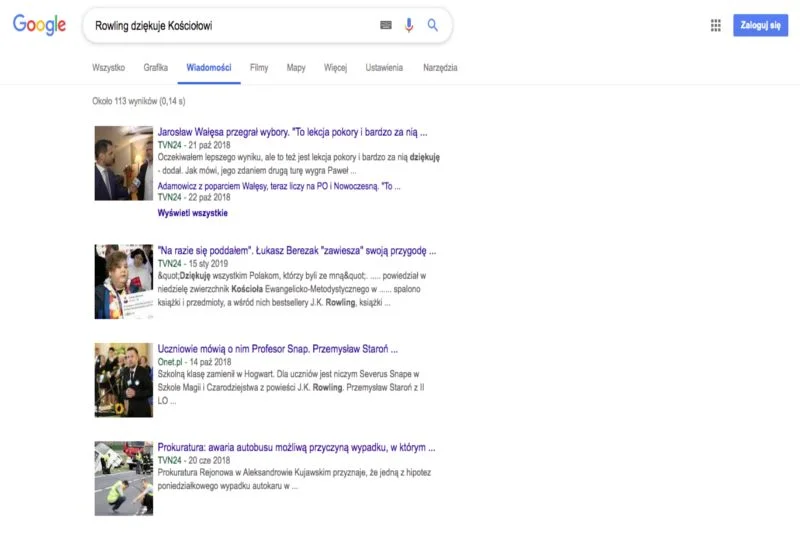Image resolution: width=800 pixels, height=533 pixels.
Task: Click thumbnail of Łukasz Berezak article
Action: (123, 282)
